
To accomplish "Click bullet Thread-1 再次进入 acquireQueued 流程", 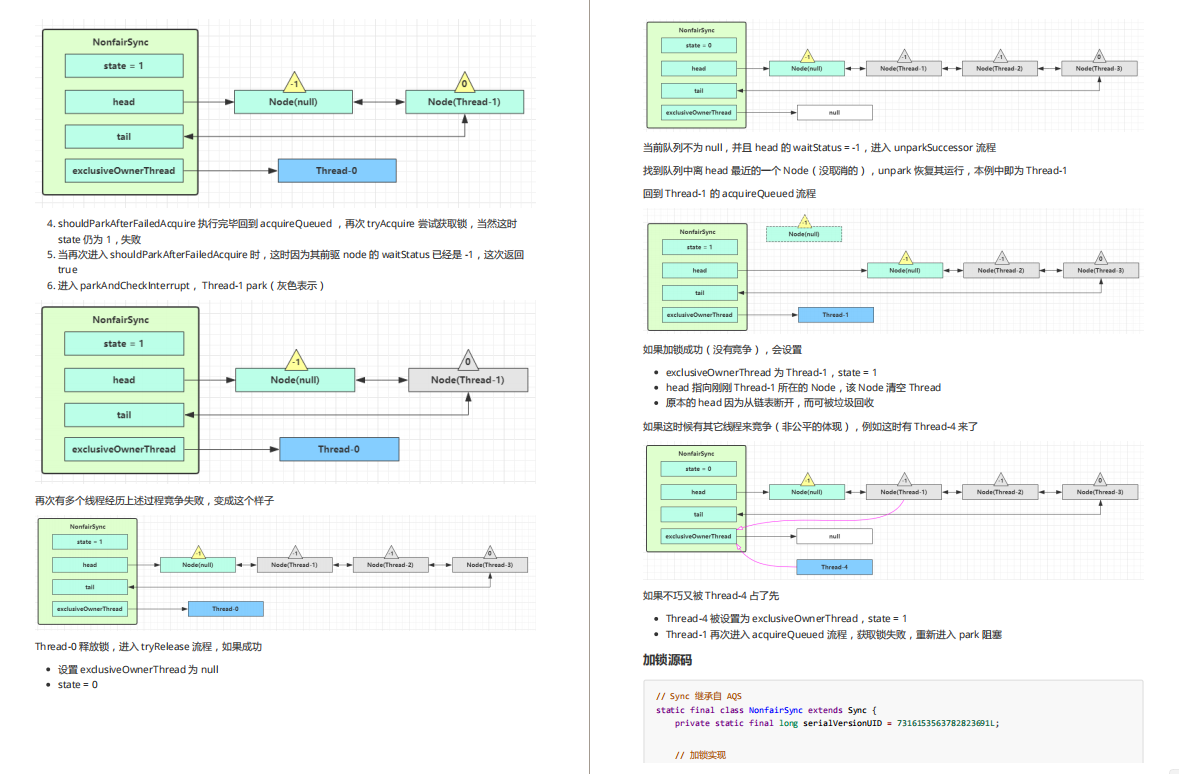I will (x=833, y=634).
